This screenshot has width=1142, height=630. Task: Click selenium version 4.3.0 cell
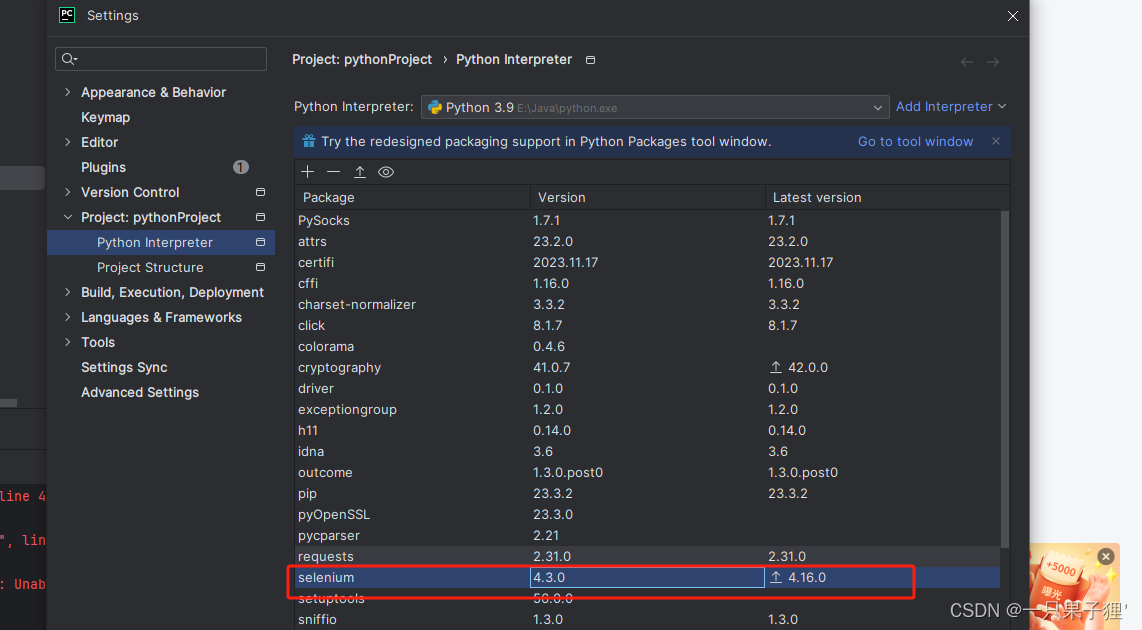[x=647, y=578]
